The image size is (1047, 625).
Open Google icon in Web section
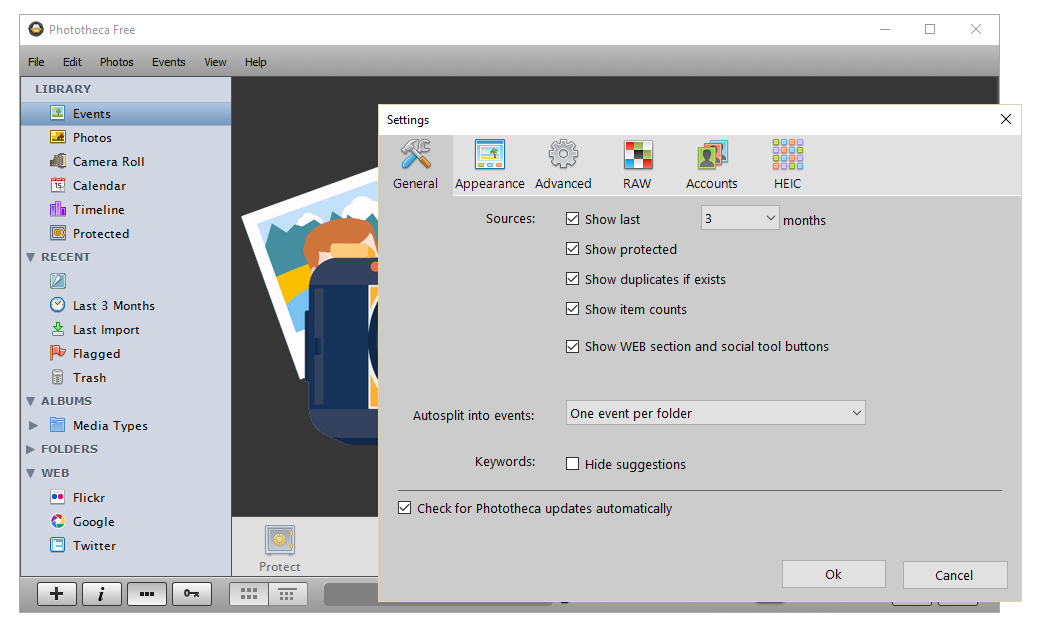(58, 522)
